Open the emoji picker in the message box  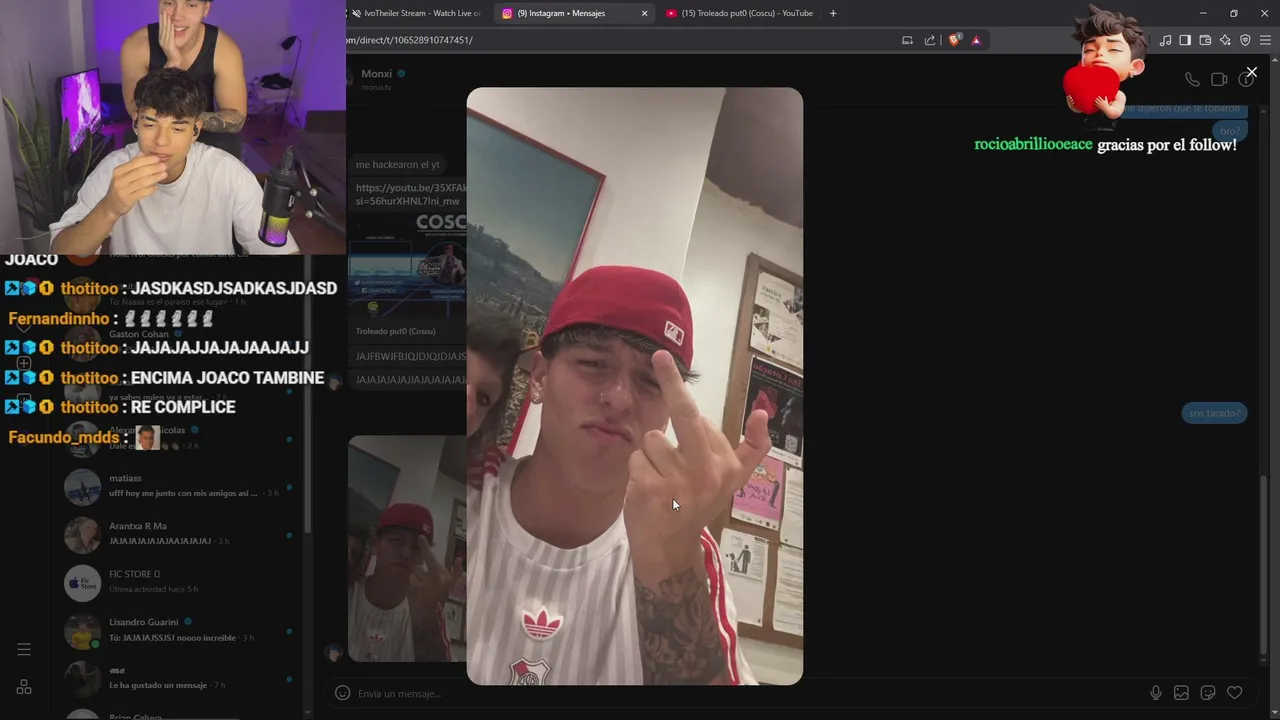coord(342,693)
